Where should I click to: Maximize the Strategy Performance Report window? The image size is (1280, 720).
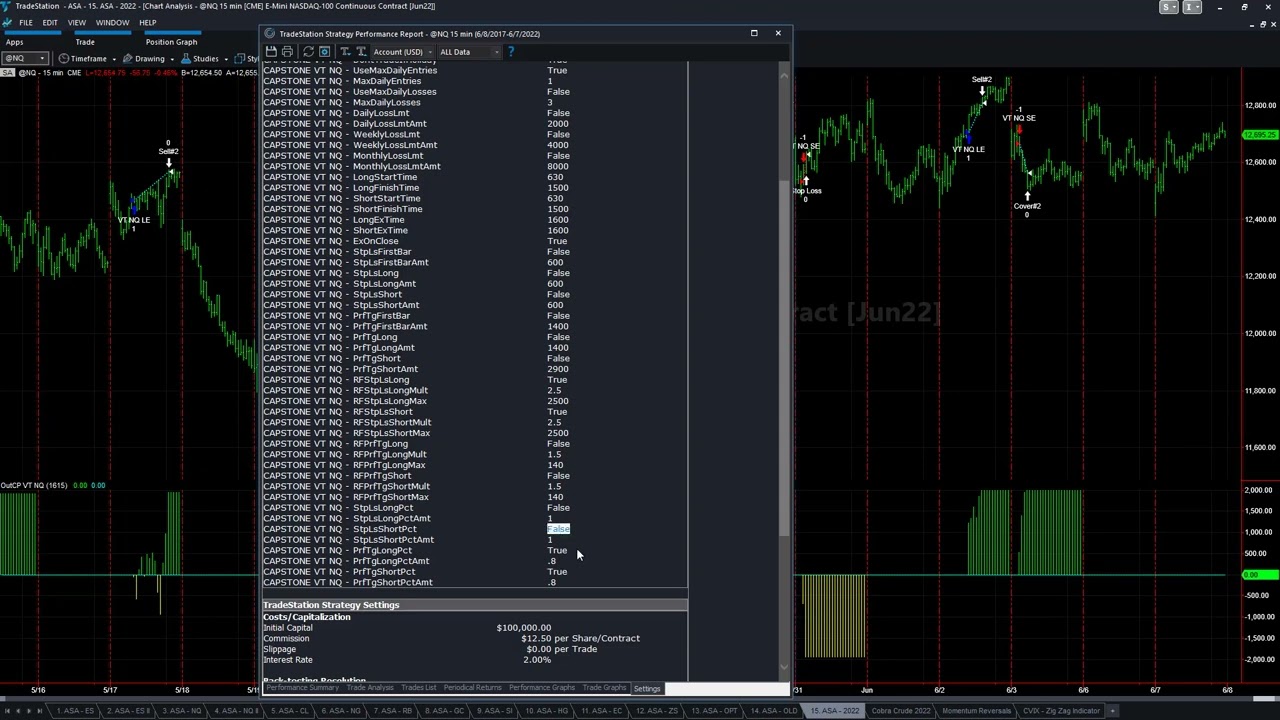[x=754, y=33]
